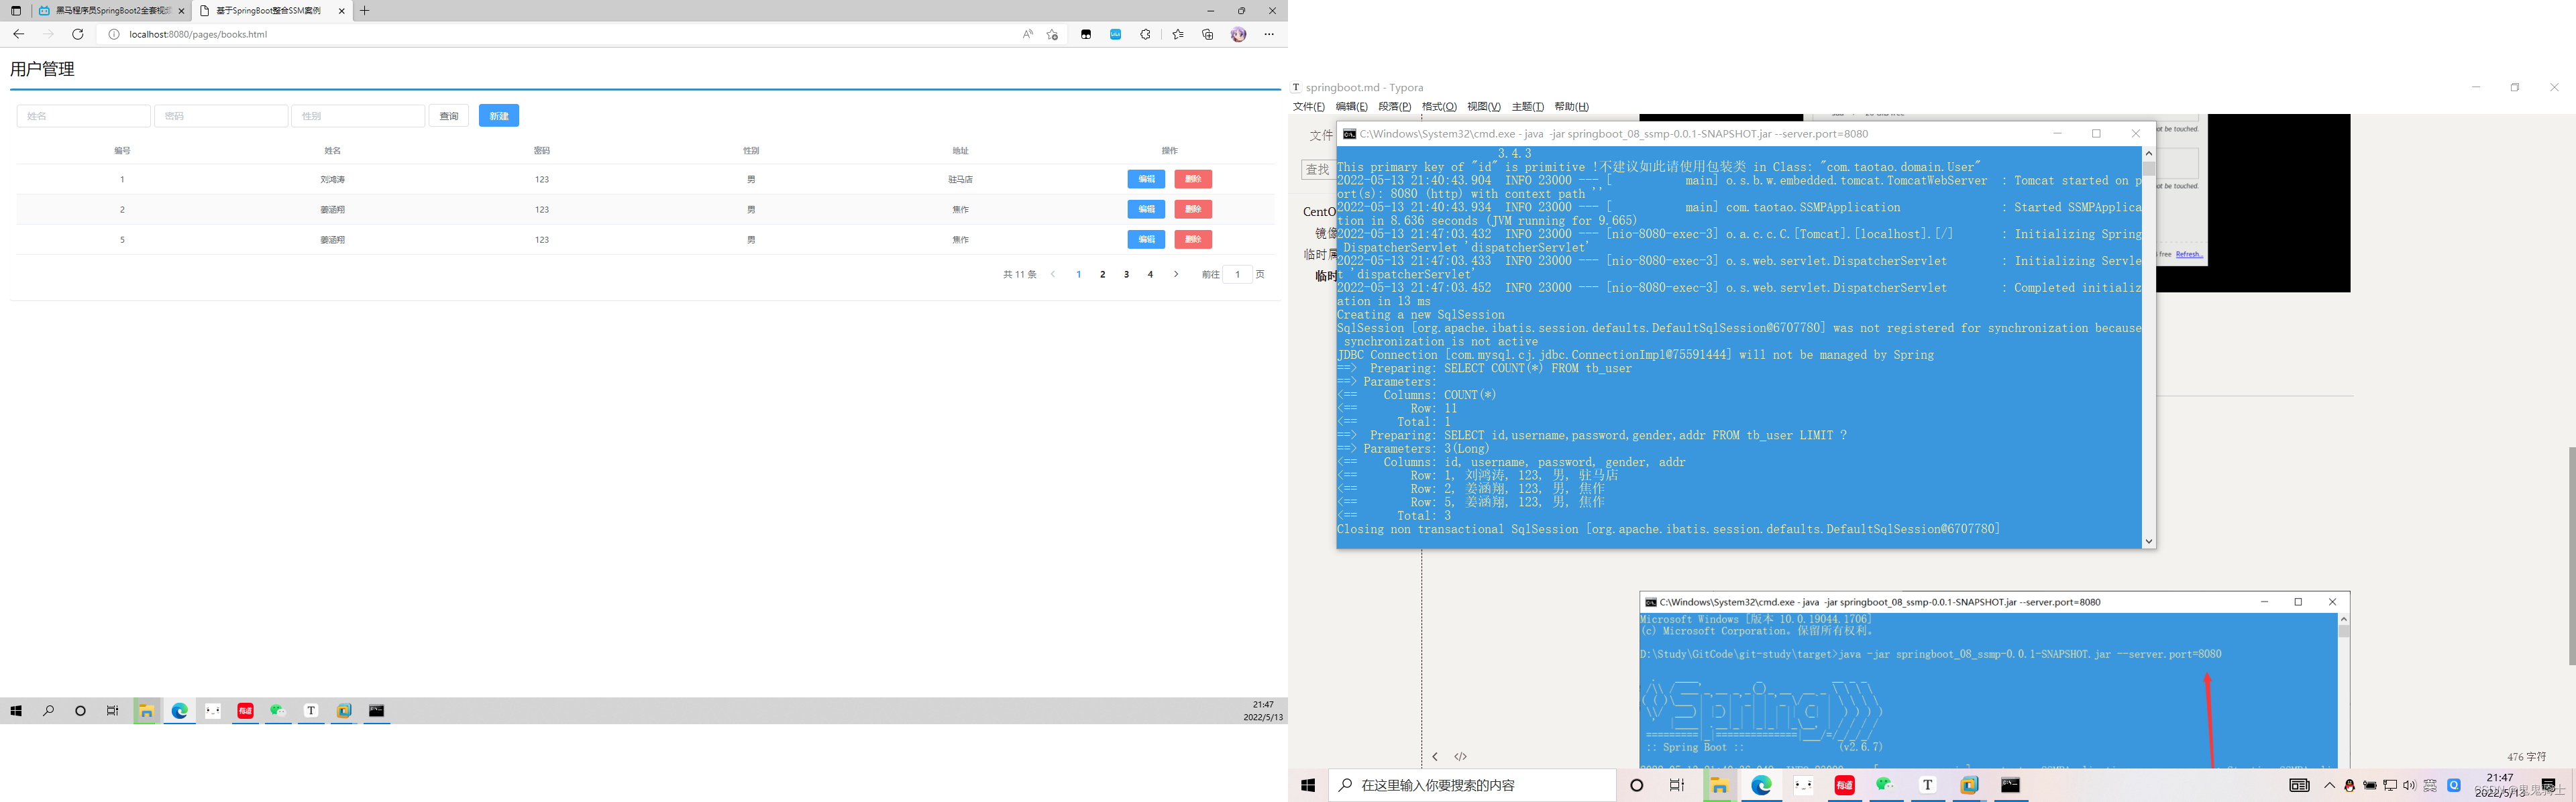The width and height of the screenshot is (2576, 802).
Task: Open the Edge Extensions puzzle icon
Action: [x=1145, y=34]
